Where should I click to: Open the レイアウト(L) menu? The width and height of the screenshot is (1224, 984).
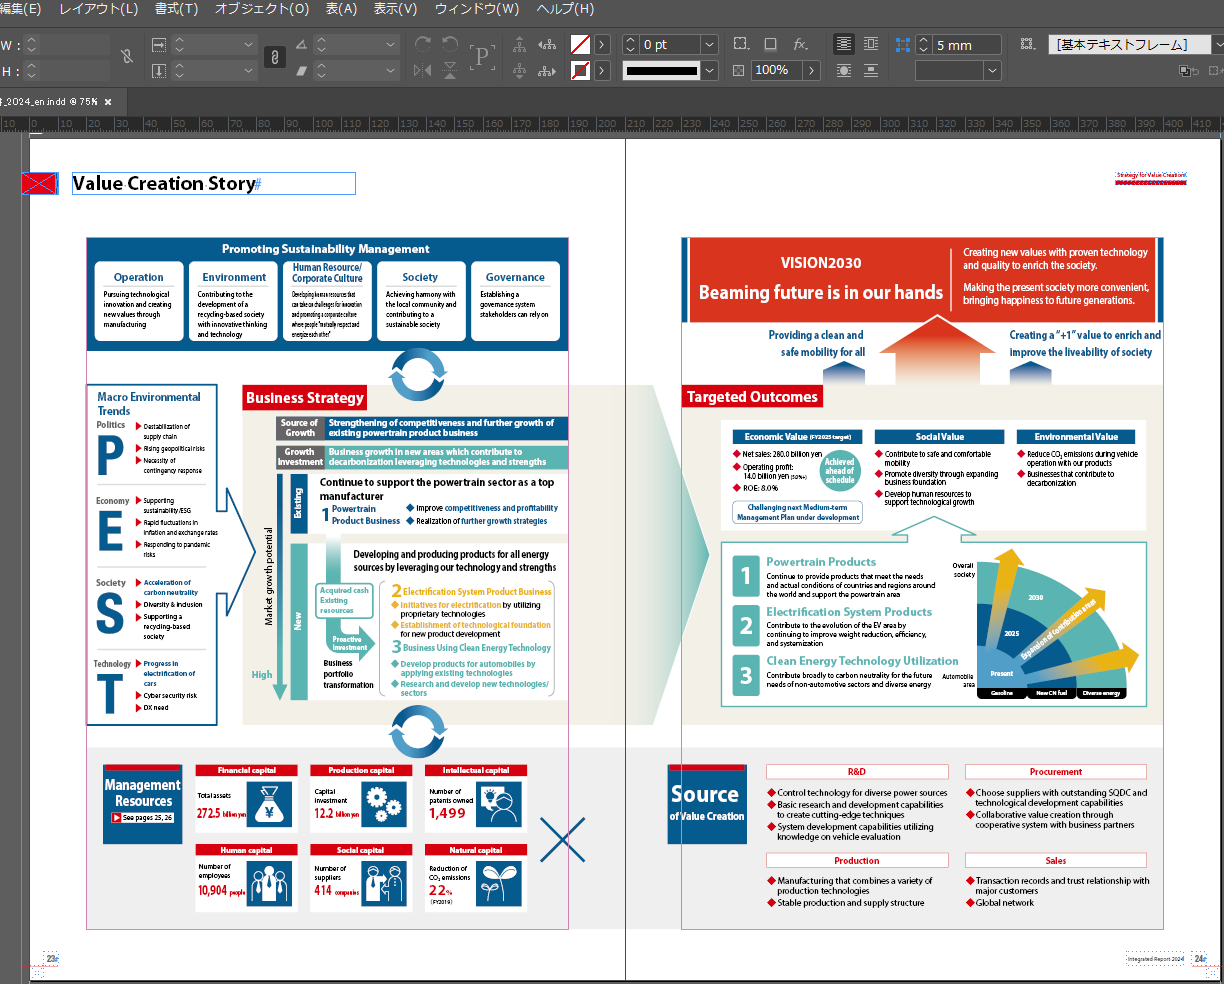pyautogui.click(x=98, y=9)
